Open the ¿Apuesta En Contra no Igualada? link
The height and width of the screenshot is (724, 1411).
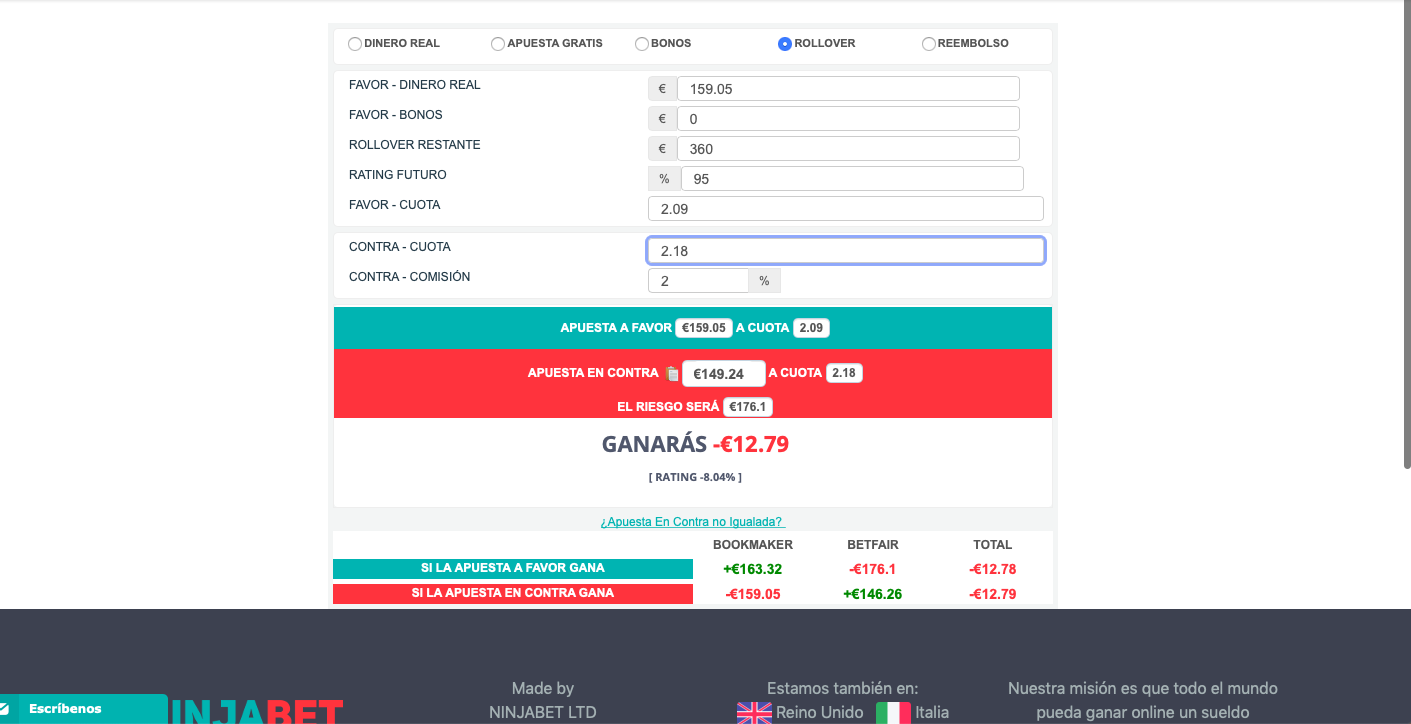(692, 522)
